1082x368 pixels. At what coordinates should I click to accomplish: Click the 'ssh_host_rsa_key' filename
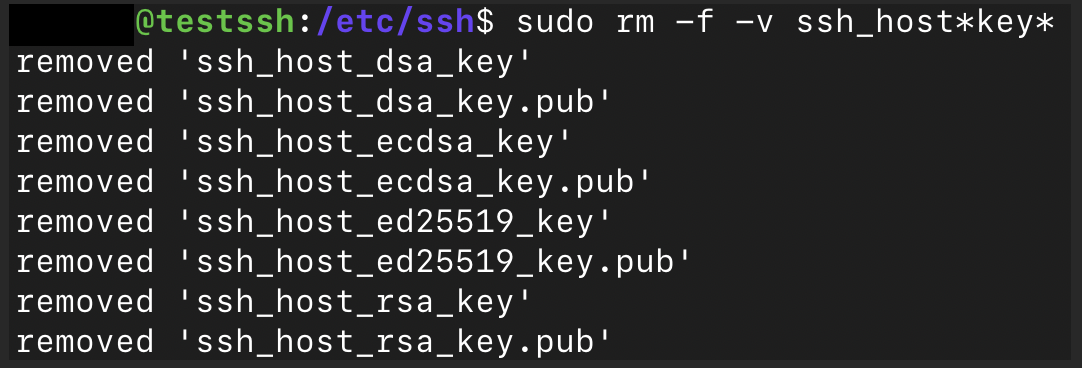coord(355,304)
